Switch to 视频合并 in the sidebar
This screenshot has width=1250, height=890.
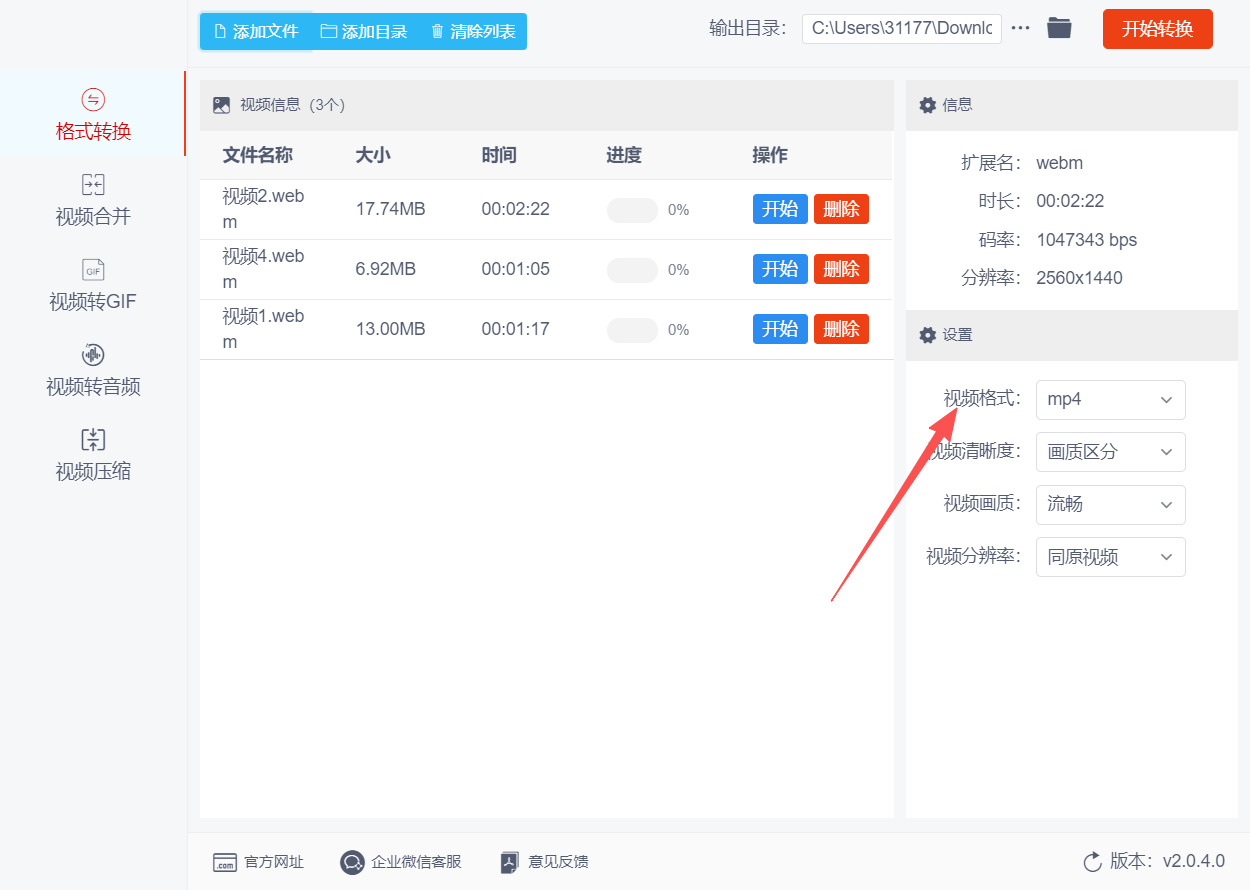point(93,199)
